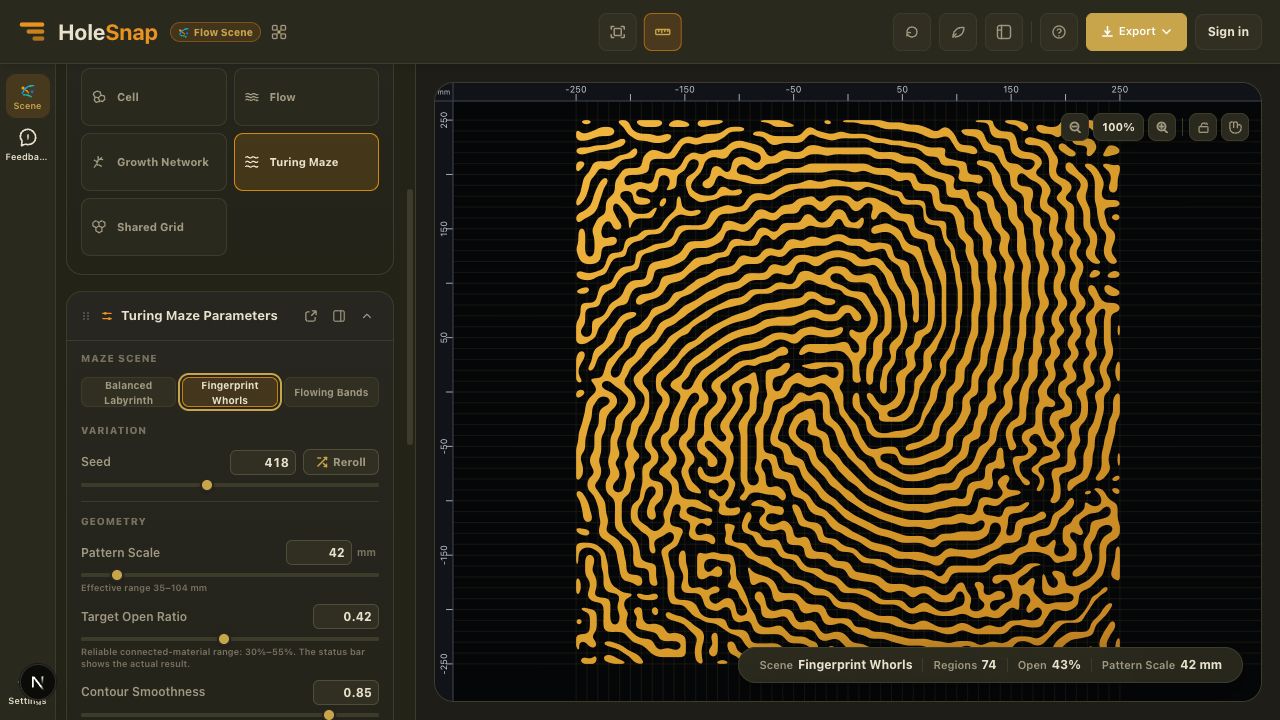
Task: Open Settings via the N avatar
Action: tap(37, 682)
